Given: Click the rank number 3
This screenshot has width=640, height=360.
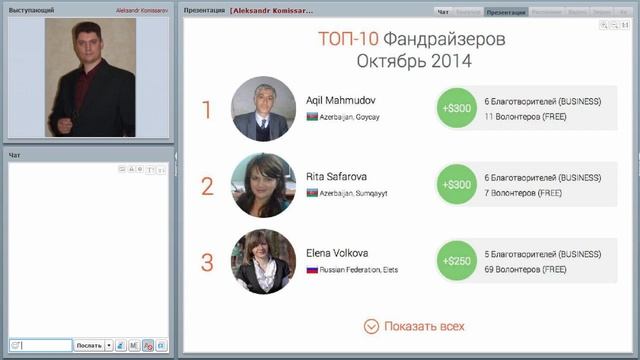Looking at the screenshot, I should click(207, 262).
